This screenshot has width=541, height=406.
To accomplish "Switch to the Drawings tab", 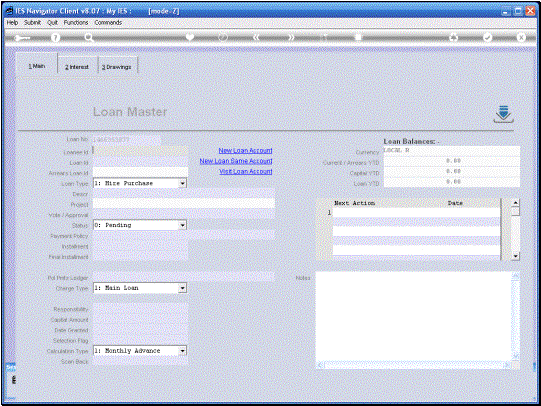I will (117, 67).
